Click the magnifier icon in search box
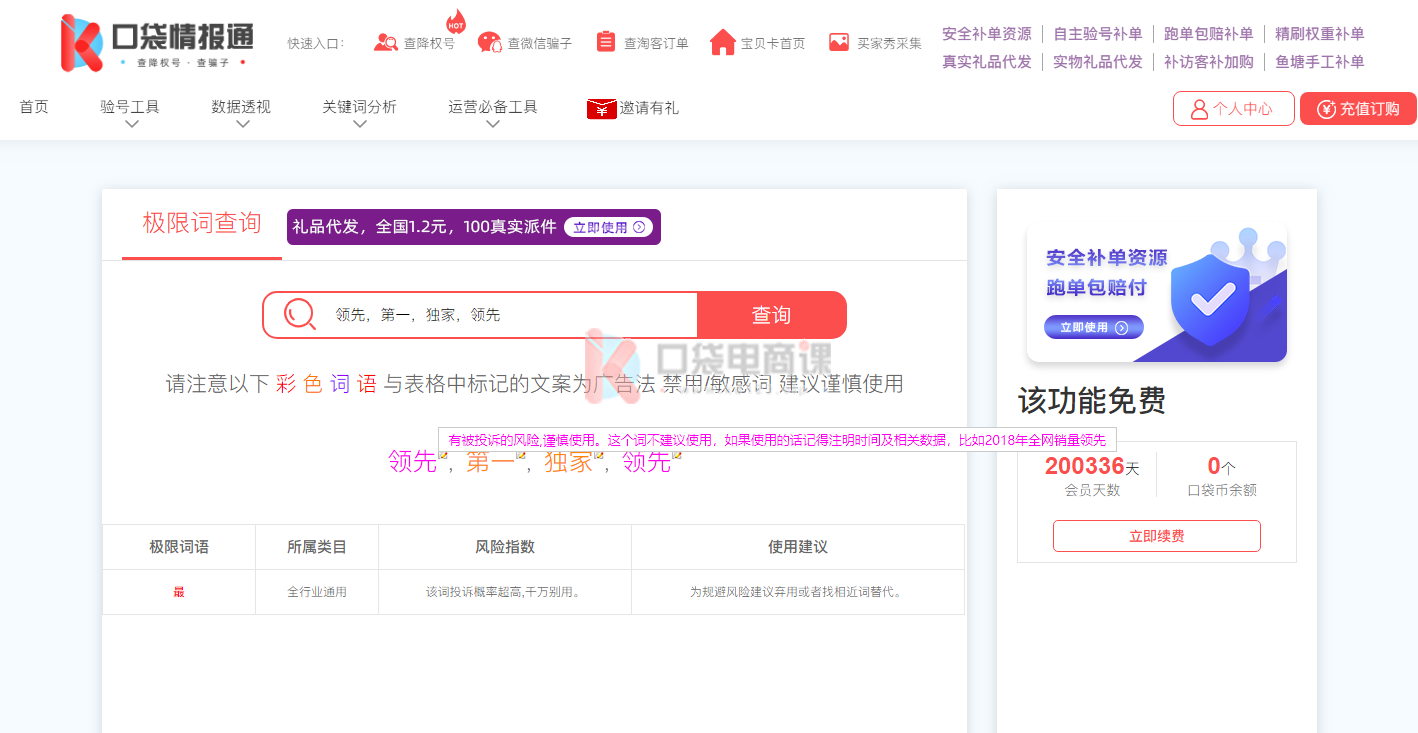 [299, 315]
